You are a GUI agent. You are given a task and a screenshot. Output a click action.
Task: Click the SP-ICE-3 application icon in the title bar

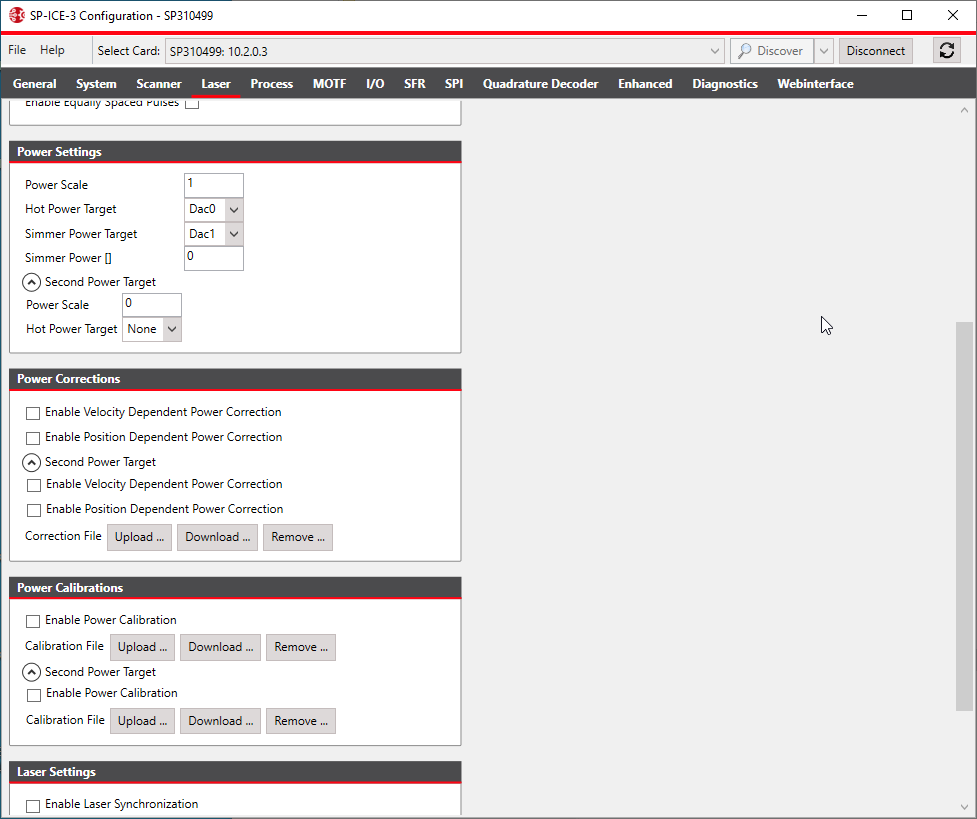(x=14, y=15)
